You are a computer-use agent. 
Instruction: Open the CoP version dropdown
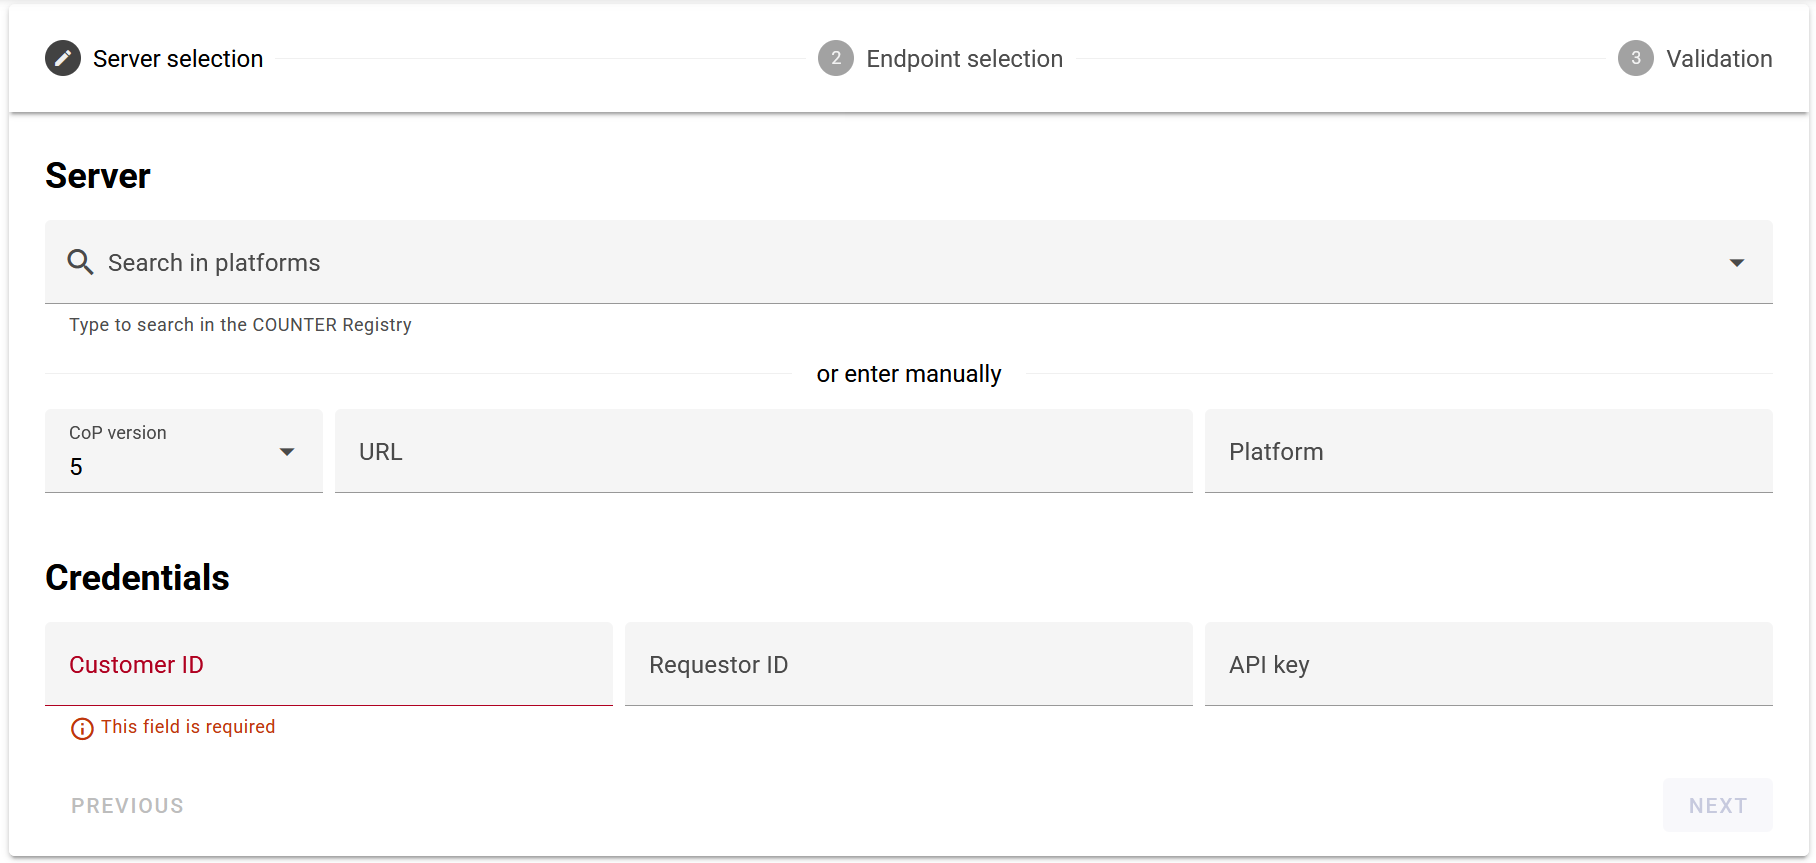184,452
